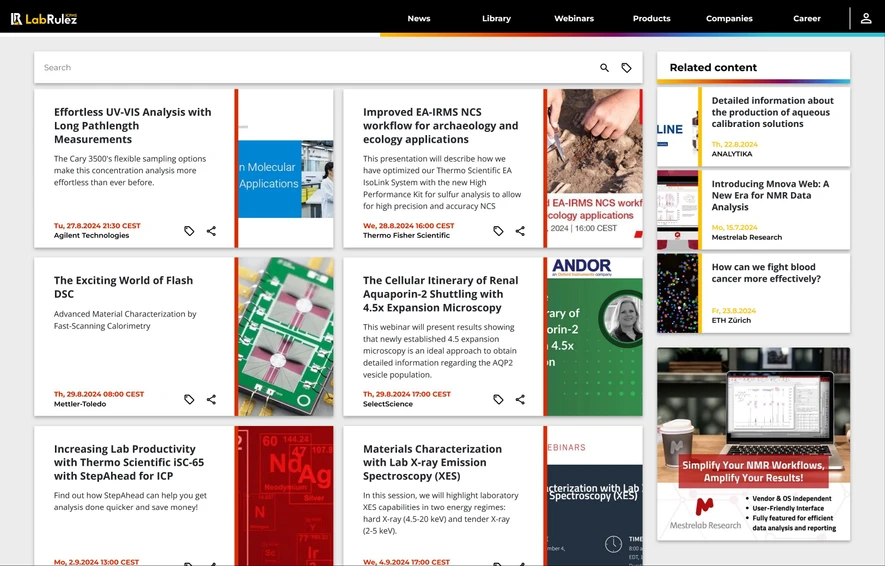
Task: Share the Exciting World of Flash DSC webinar
Action: [x=211, y=400]
